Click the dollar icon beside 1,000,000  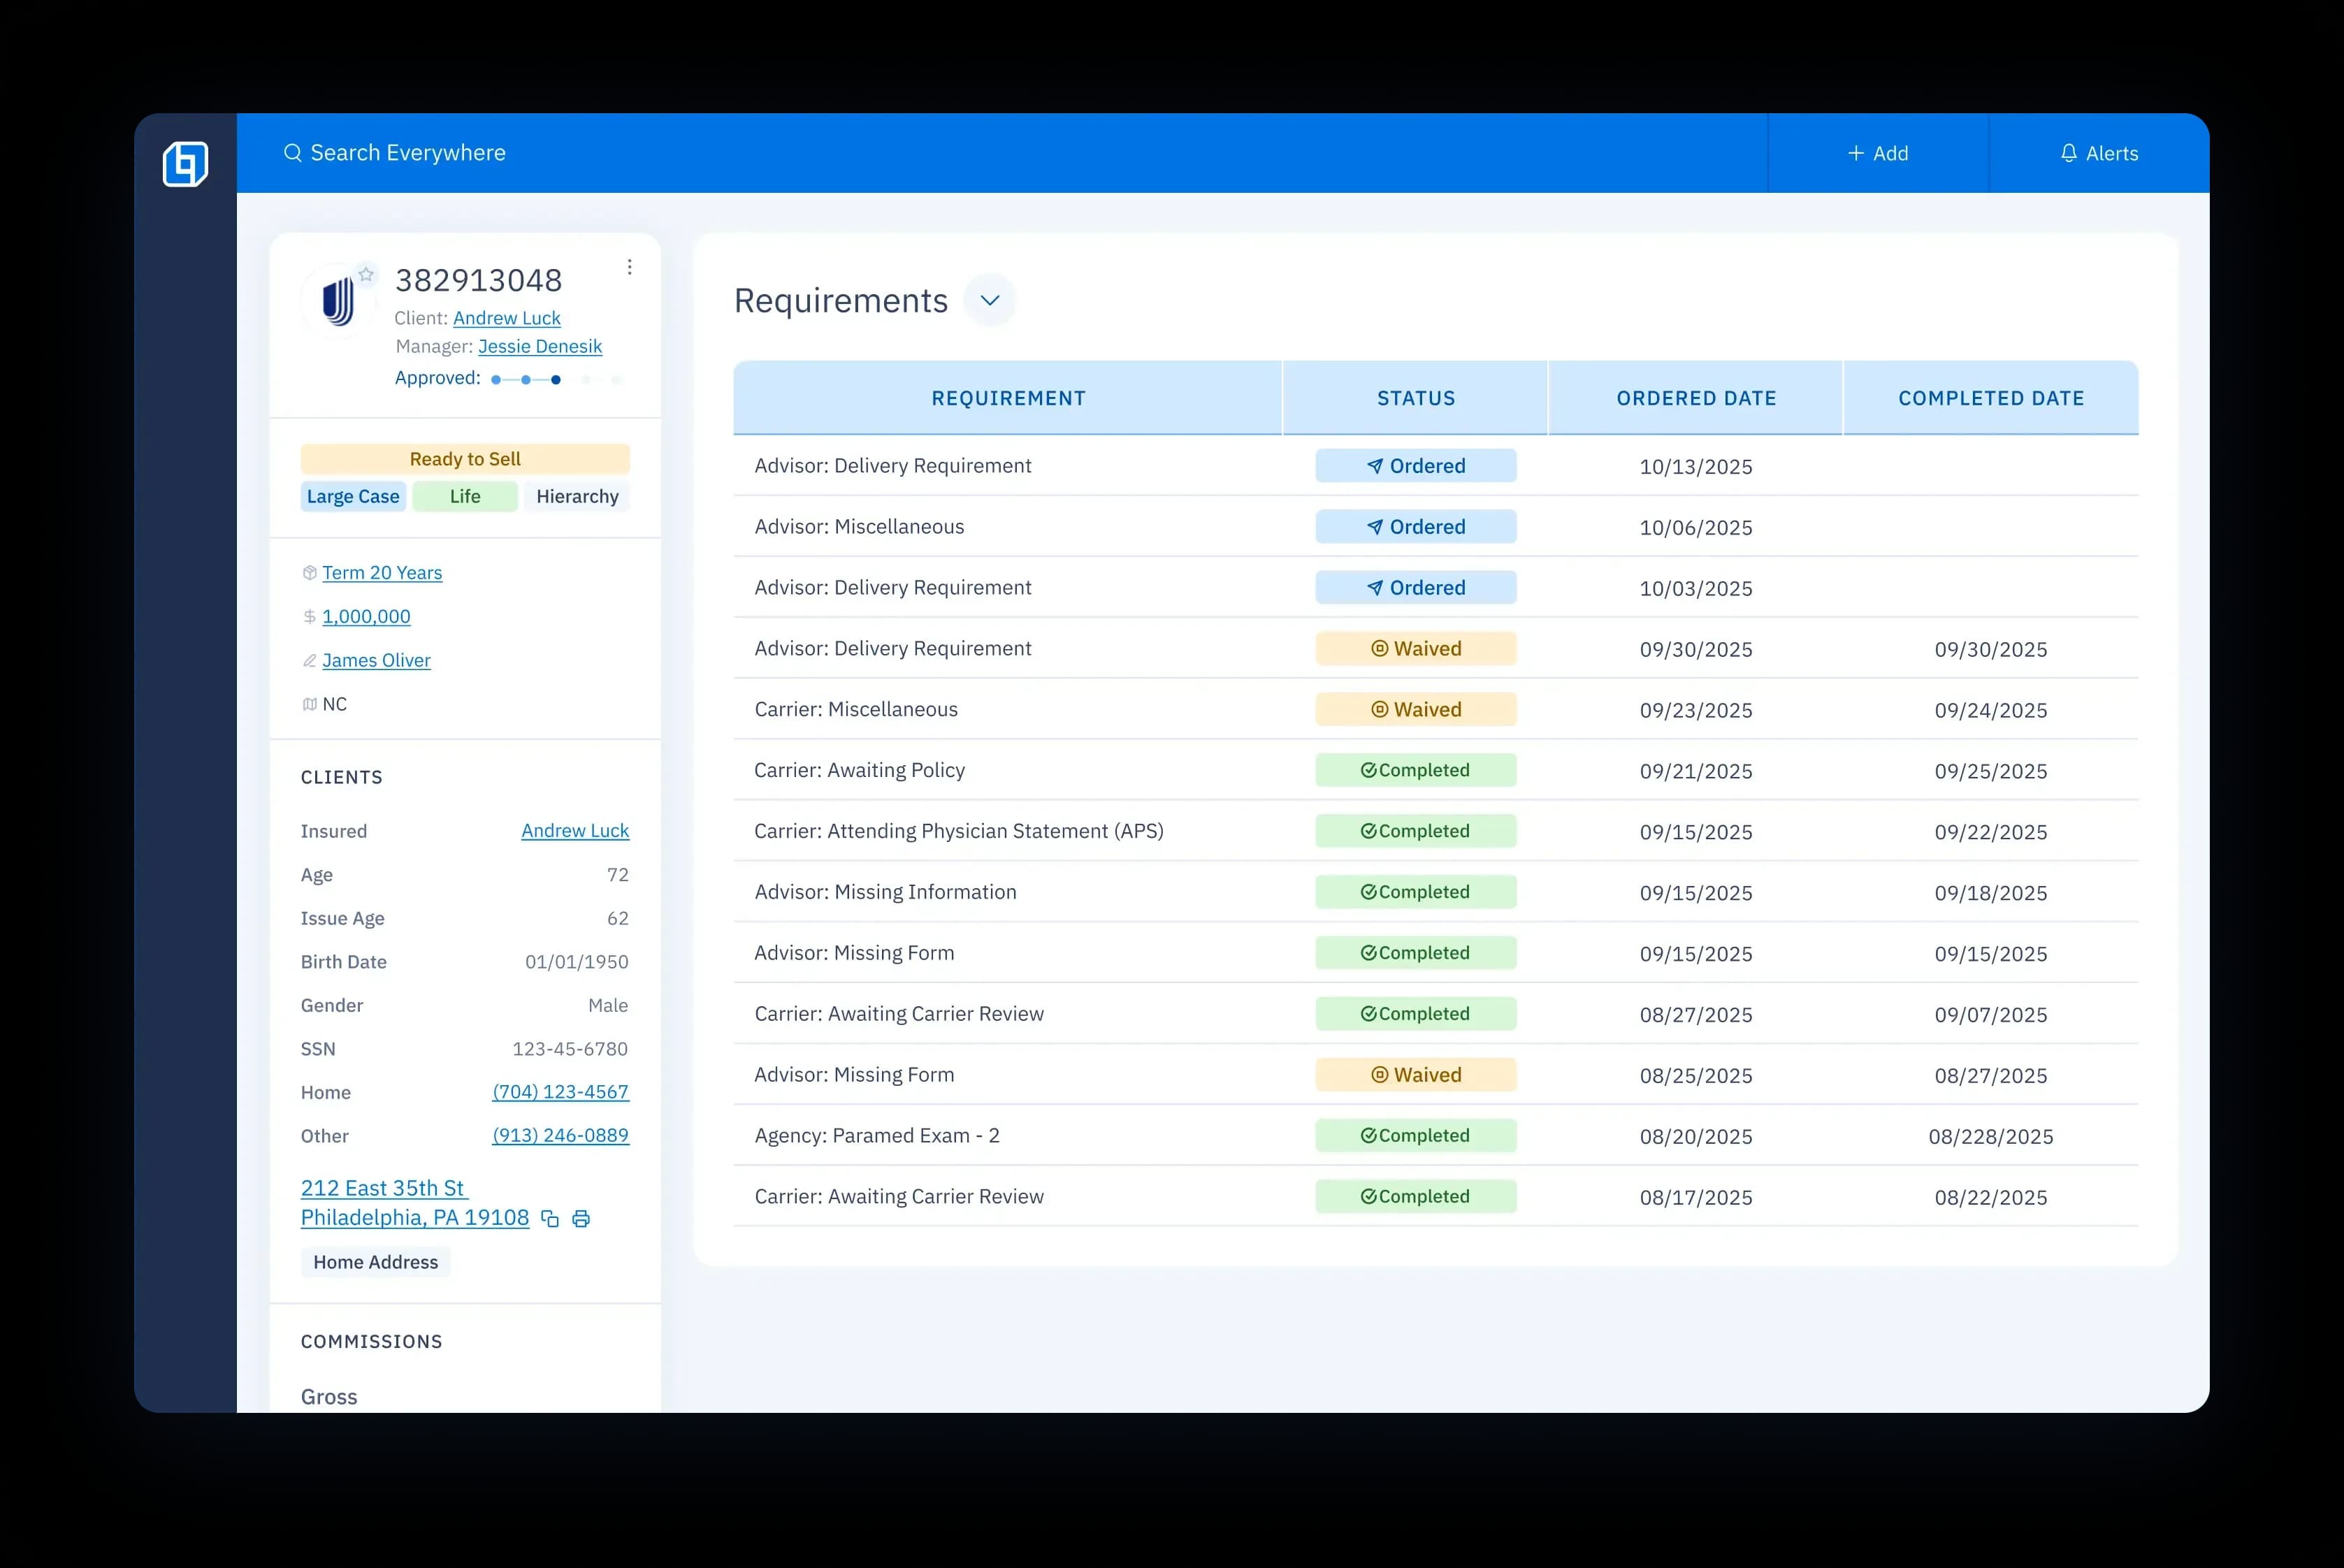pos(309,616)
